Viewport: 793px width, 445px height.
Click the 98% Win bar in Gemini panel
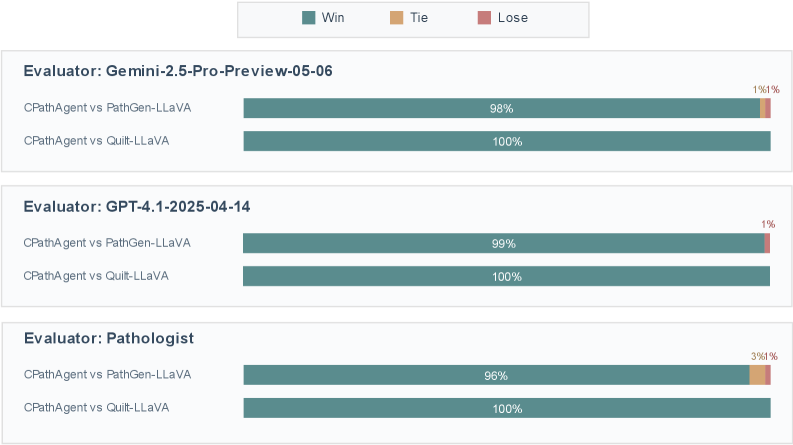[x=501, y=108]
